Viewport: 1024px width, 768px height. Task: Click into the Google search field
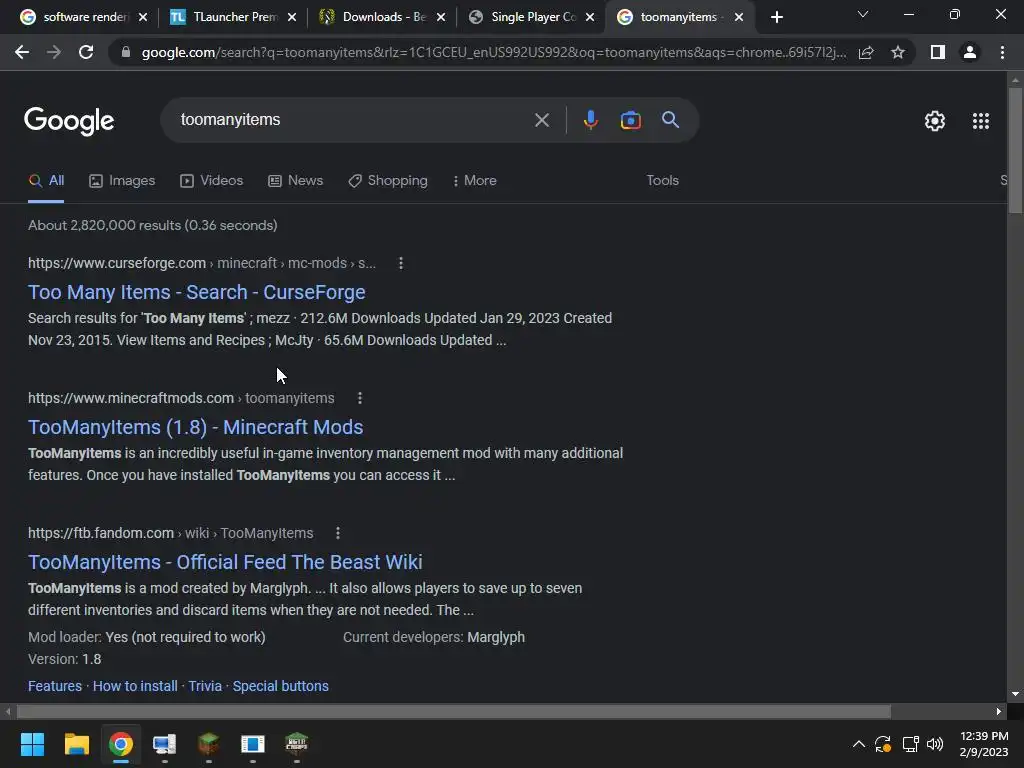353,120
